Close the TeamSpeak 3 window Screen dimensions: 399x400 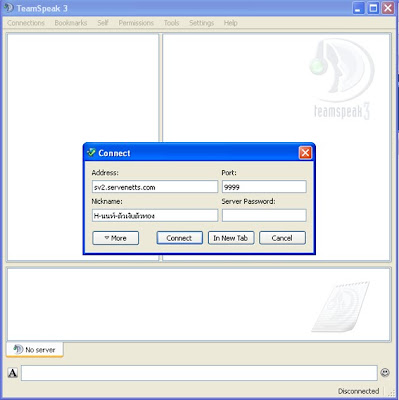388,8
